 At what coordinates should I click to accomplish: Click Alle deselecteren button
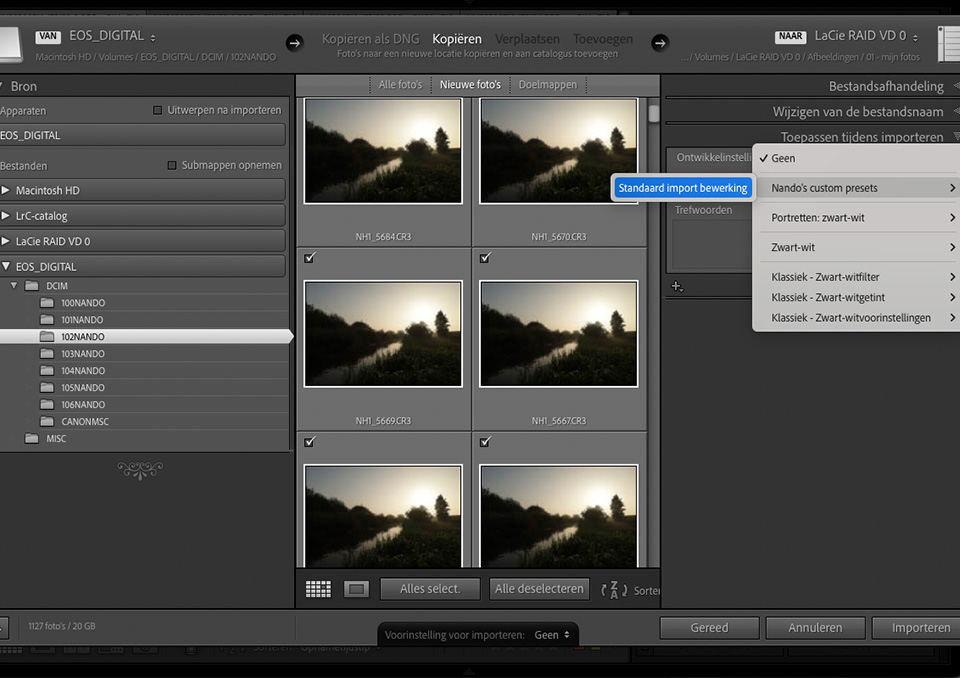(539, 589)
